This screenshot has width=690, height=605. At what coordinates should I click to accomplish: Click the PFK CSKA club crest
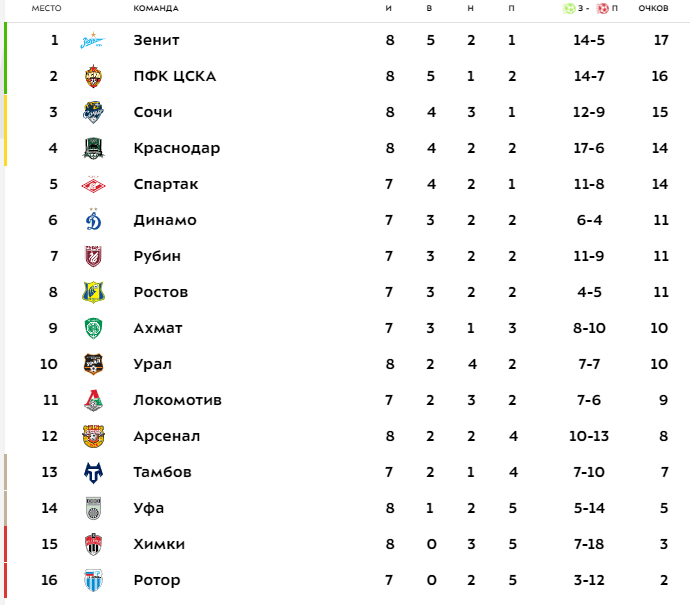pos(94,77)
